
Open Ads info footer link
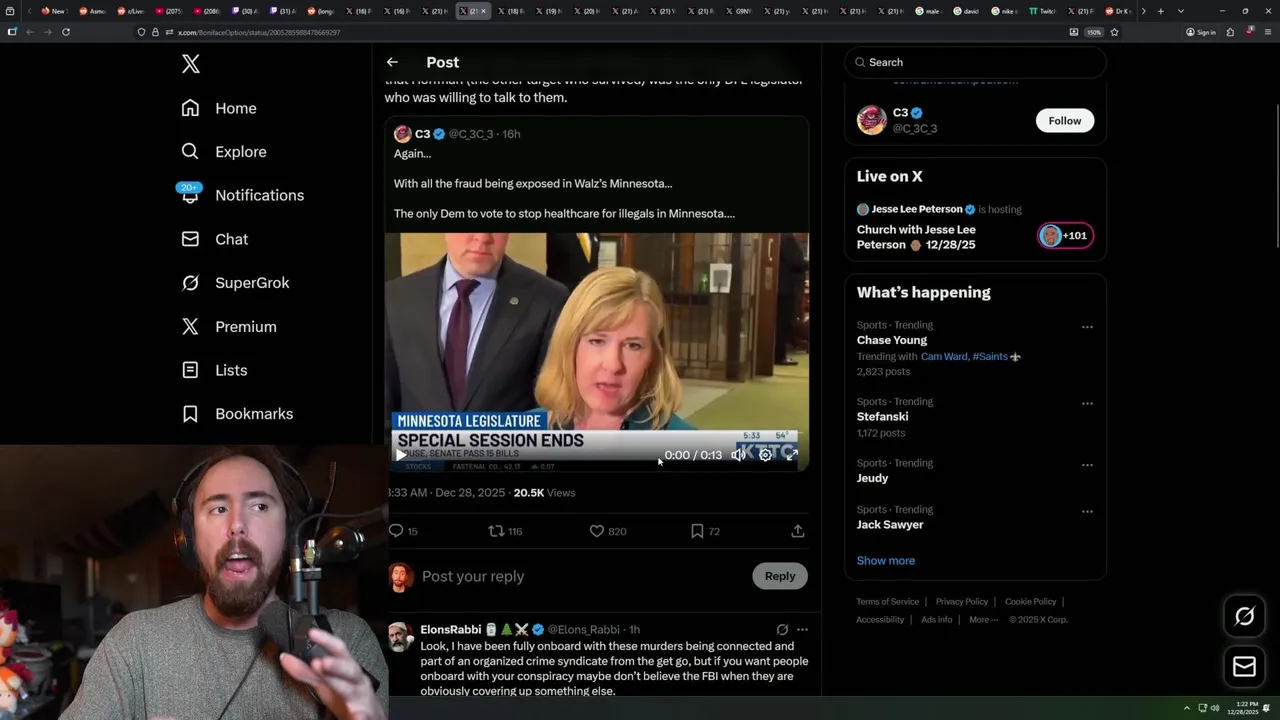937,620
